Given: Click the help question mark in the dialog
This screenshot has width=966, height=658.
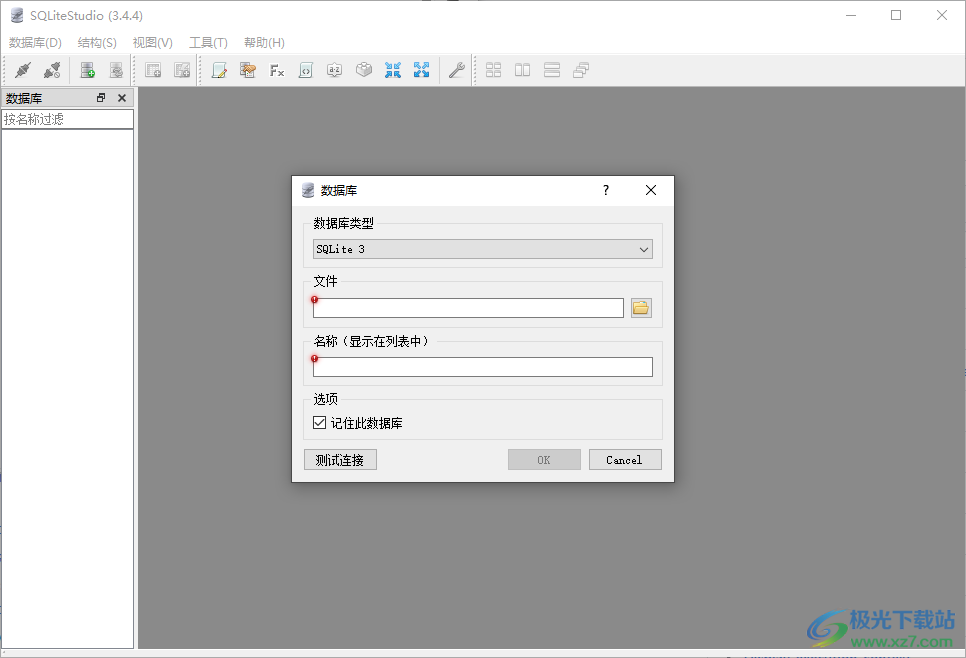Looking at the screenshot, I should tap(605, 190).
